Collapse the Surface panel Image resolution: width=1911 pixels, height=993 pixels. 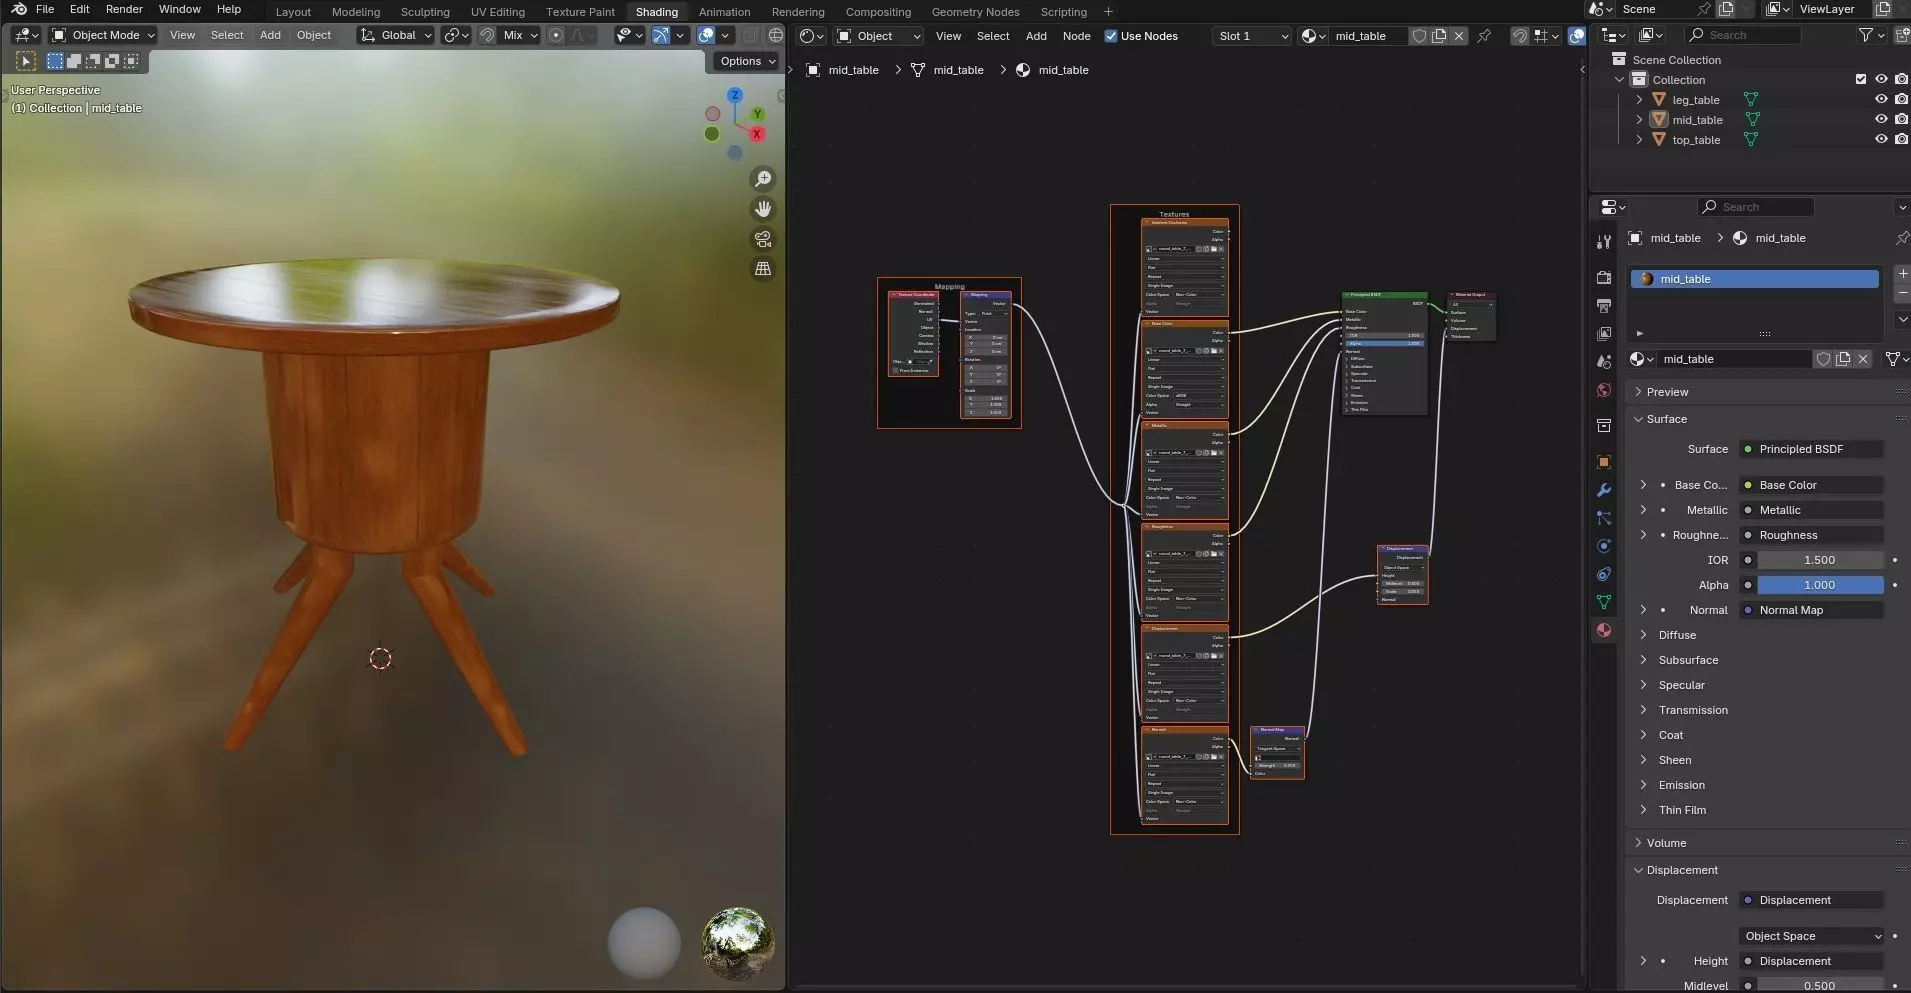tap(1666, 419)
